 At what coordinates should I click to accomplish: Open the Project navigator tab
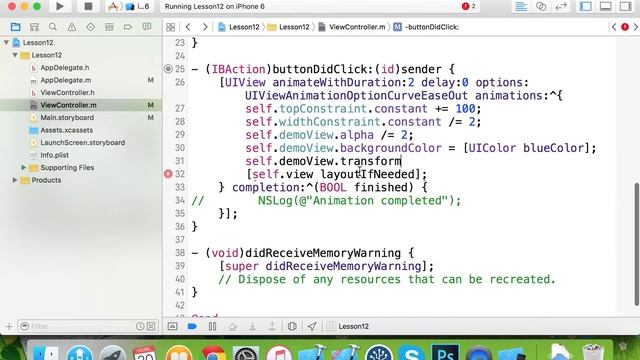click(x=16, y=27)
